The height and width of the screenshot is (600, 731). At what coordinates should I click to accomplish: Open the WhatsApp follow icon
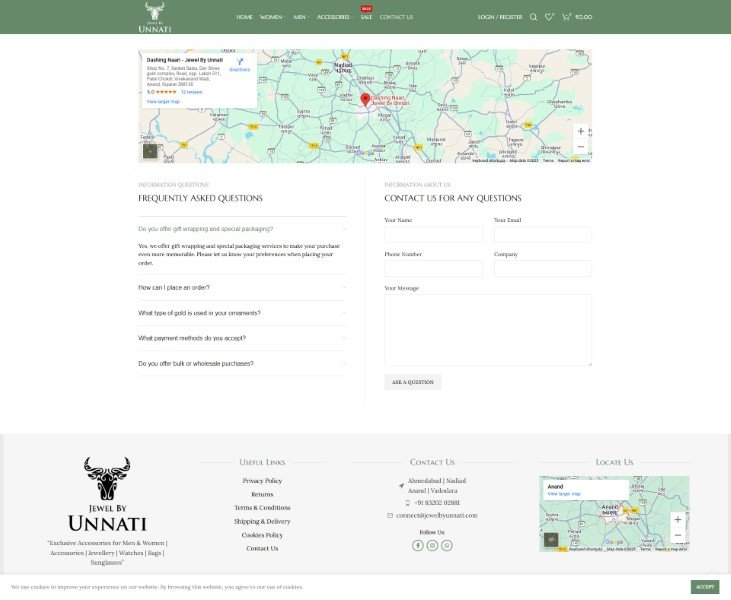447,545
